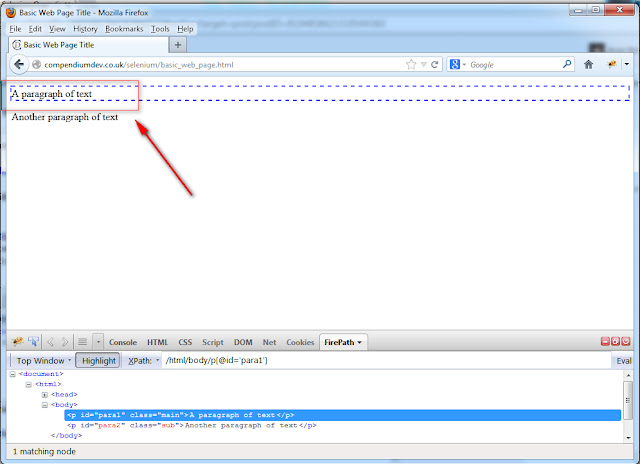Click the URL address field

(x=224, y=64)
